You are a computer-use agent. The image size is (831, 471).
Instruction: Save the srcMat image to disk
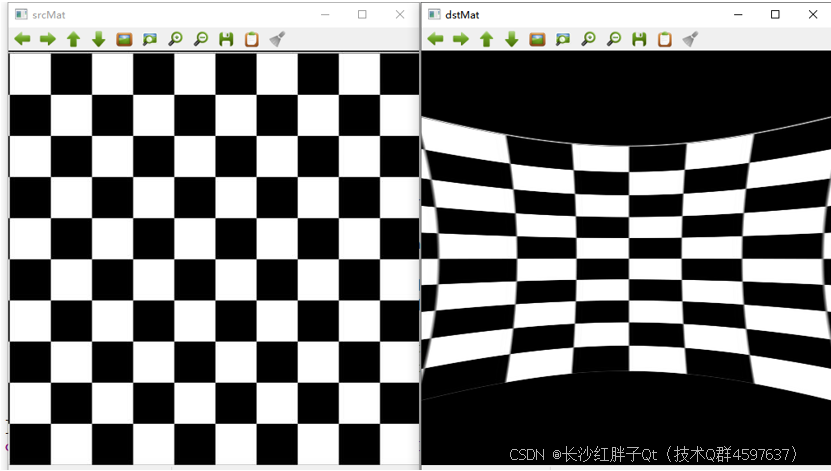click(226, 39)
